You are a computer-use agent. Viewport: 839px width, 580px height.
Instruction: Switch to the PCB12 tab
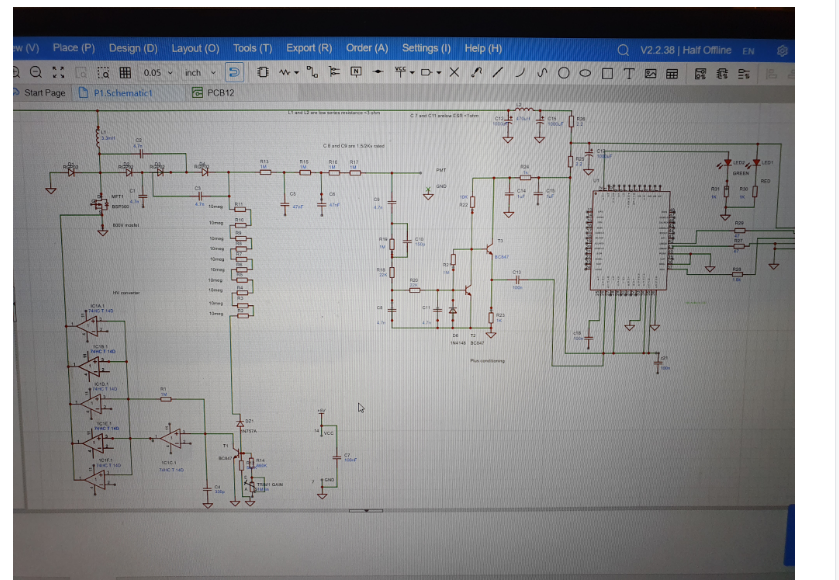pyautogui.click(x=213, y=93)
